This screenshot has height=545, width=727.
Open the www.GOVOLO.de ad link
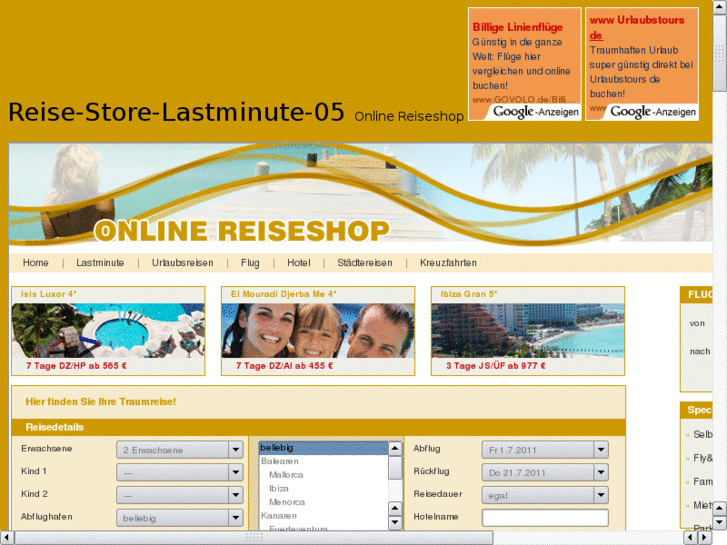click(523, 99)
